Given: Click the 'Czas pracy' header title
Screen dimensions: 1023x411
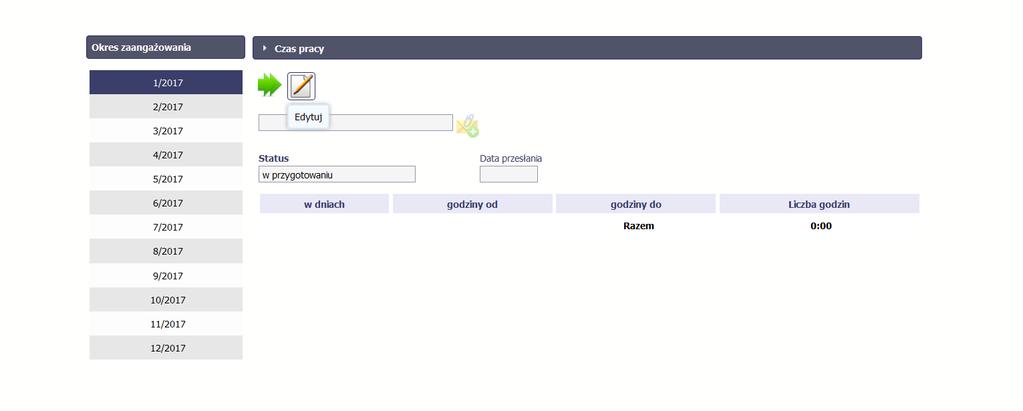Looking at the screenshot, I should point(299,49).
